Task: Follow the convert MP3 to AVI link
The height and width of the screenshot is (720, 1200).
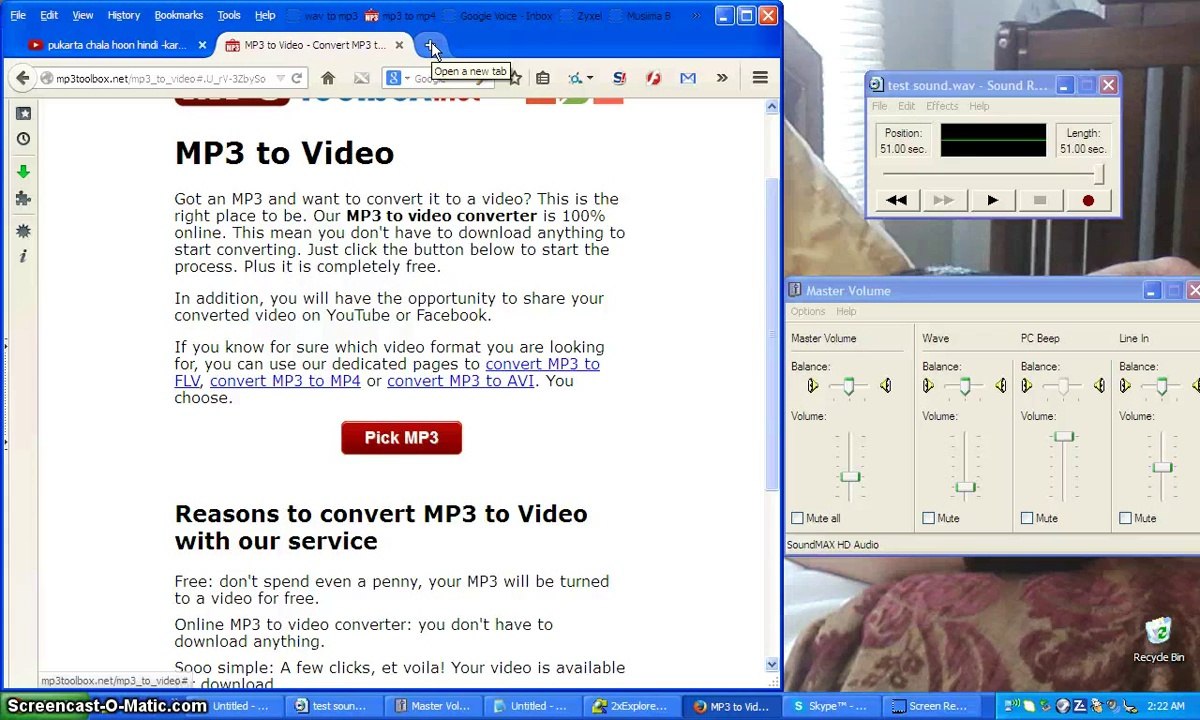Action: pyautogui.click(x=460, y=381)
